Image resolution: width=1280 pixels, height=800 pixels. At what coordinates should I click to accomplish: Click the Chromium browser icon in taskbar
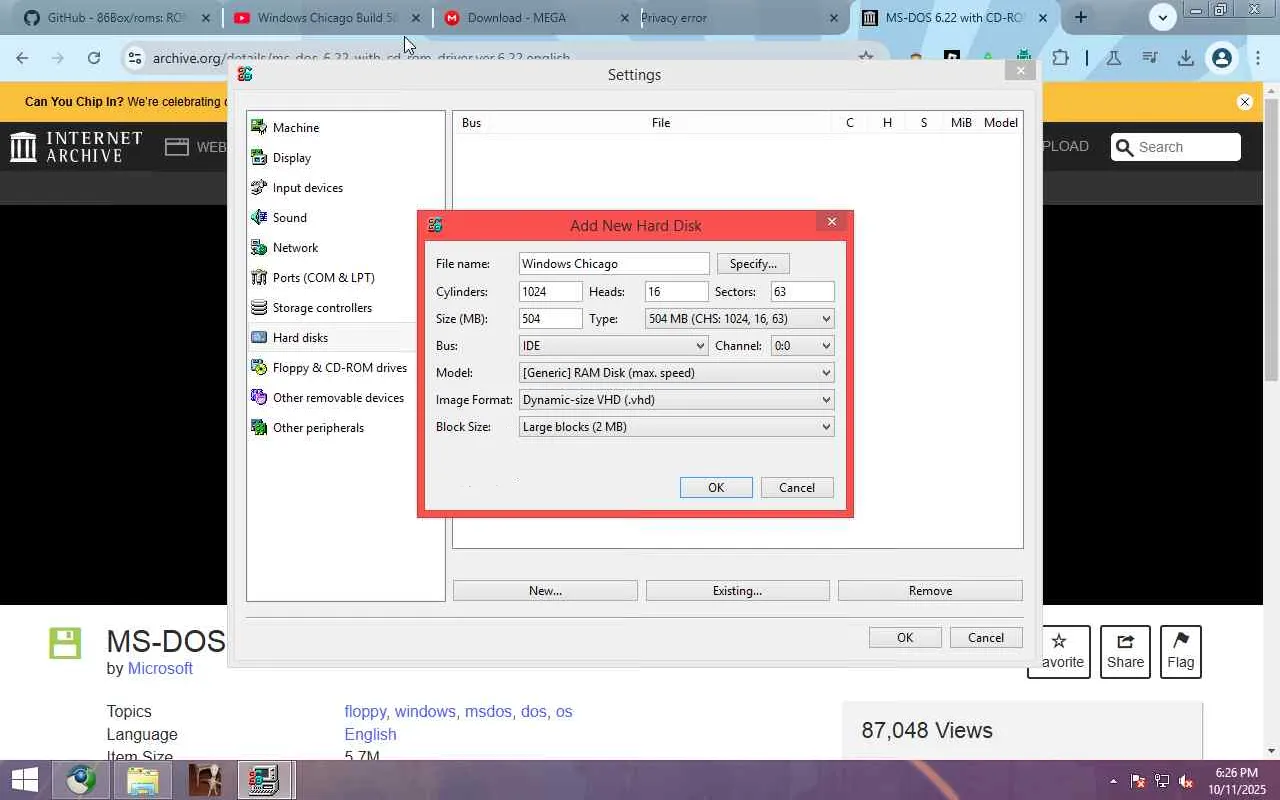(82, 780)
